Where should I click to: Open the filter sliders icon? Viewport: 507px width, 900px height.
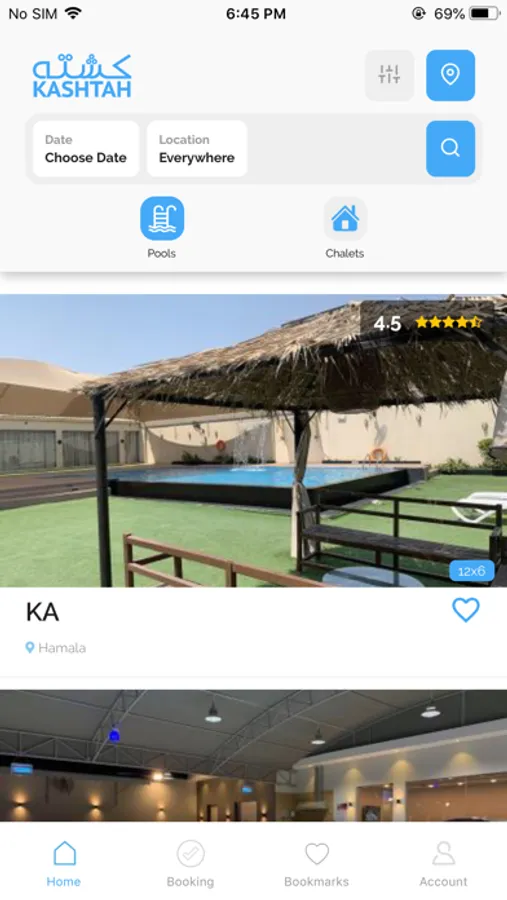389,75
